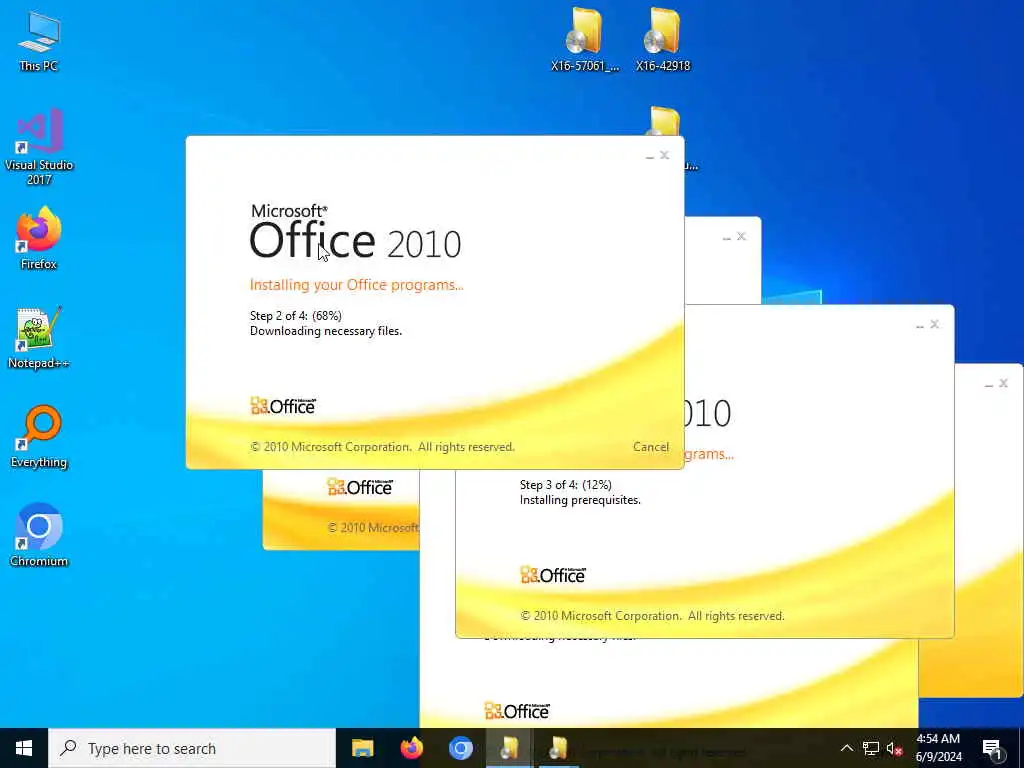Click 'Installing prerequisites.' text
The height and width of the screenshot is (768, 1024).
[x=580, y=500]
